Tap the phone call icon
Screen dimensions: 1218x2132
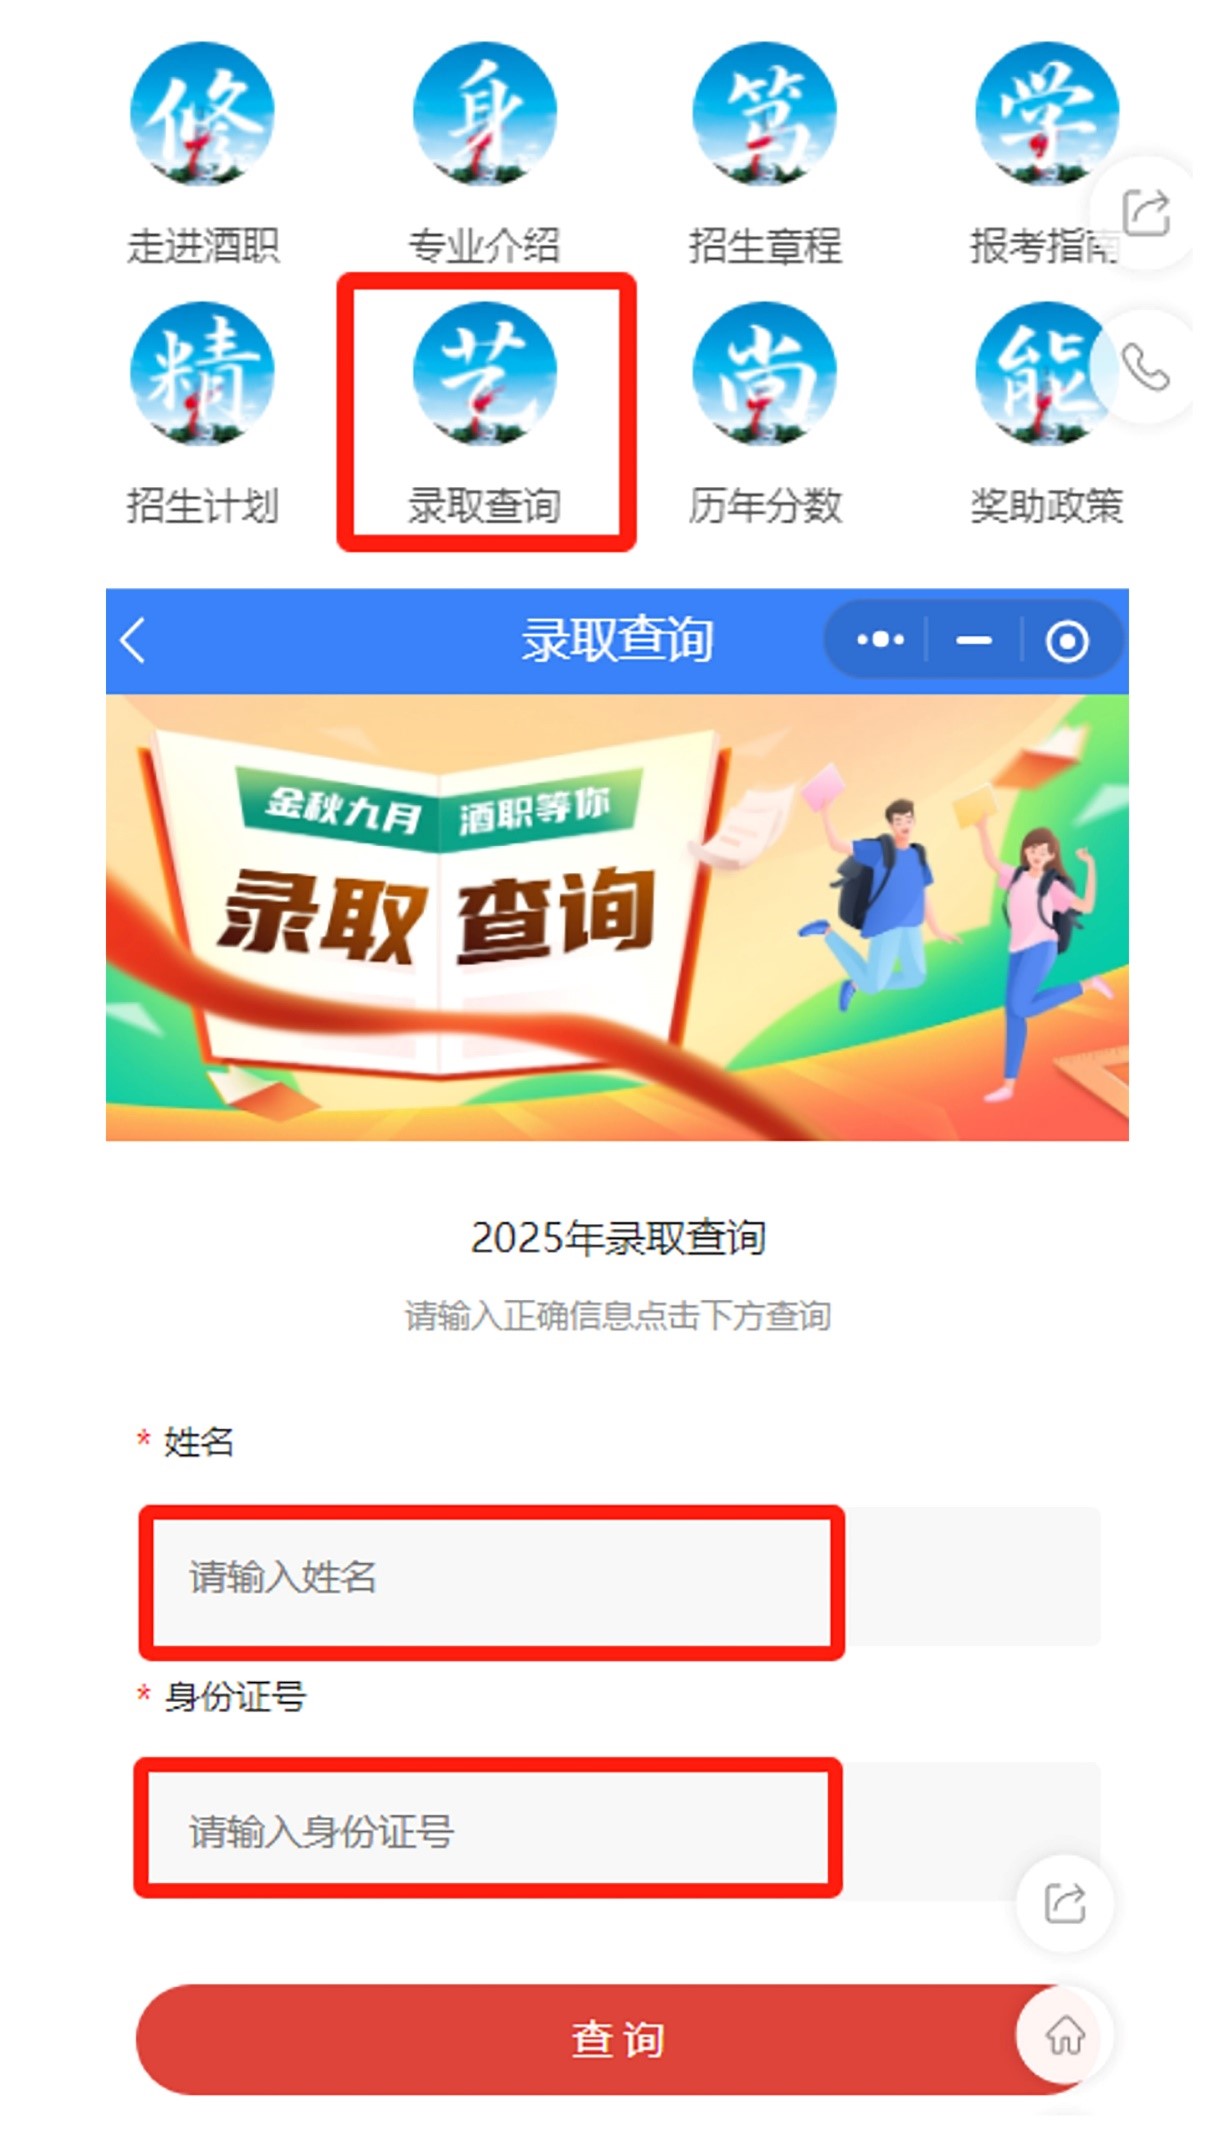tap(1146, 367)
